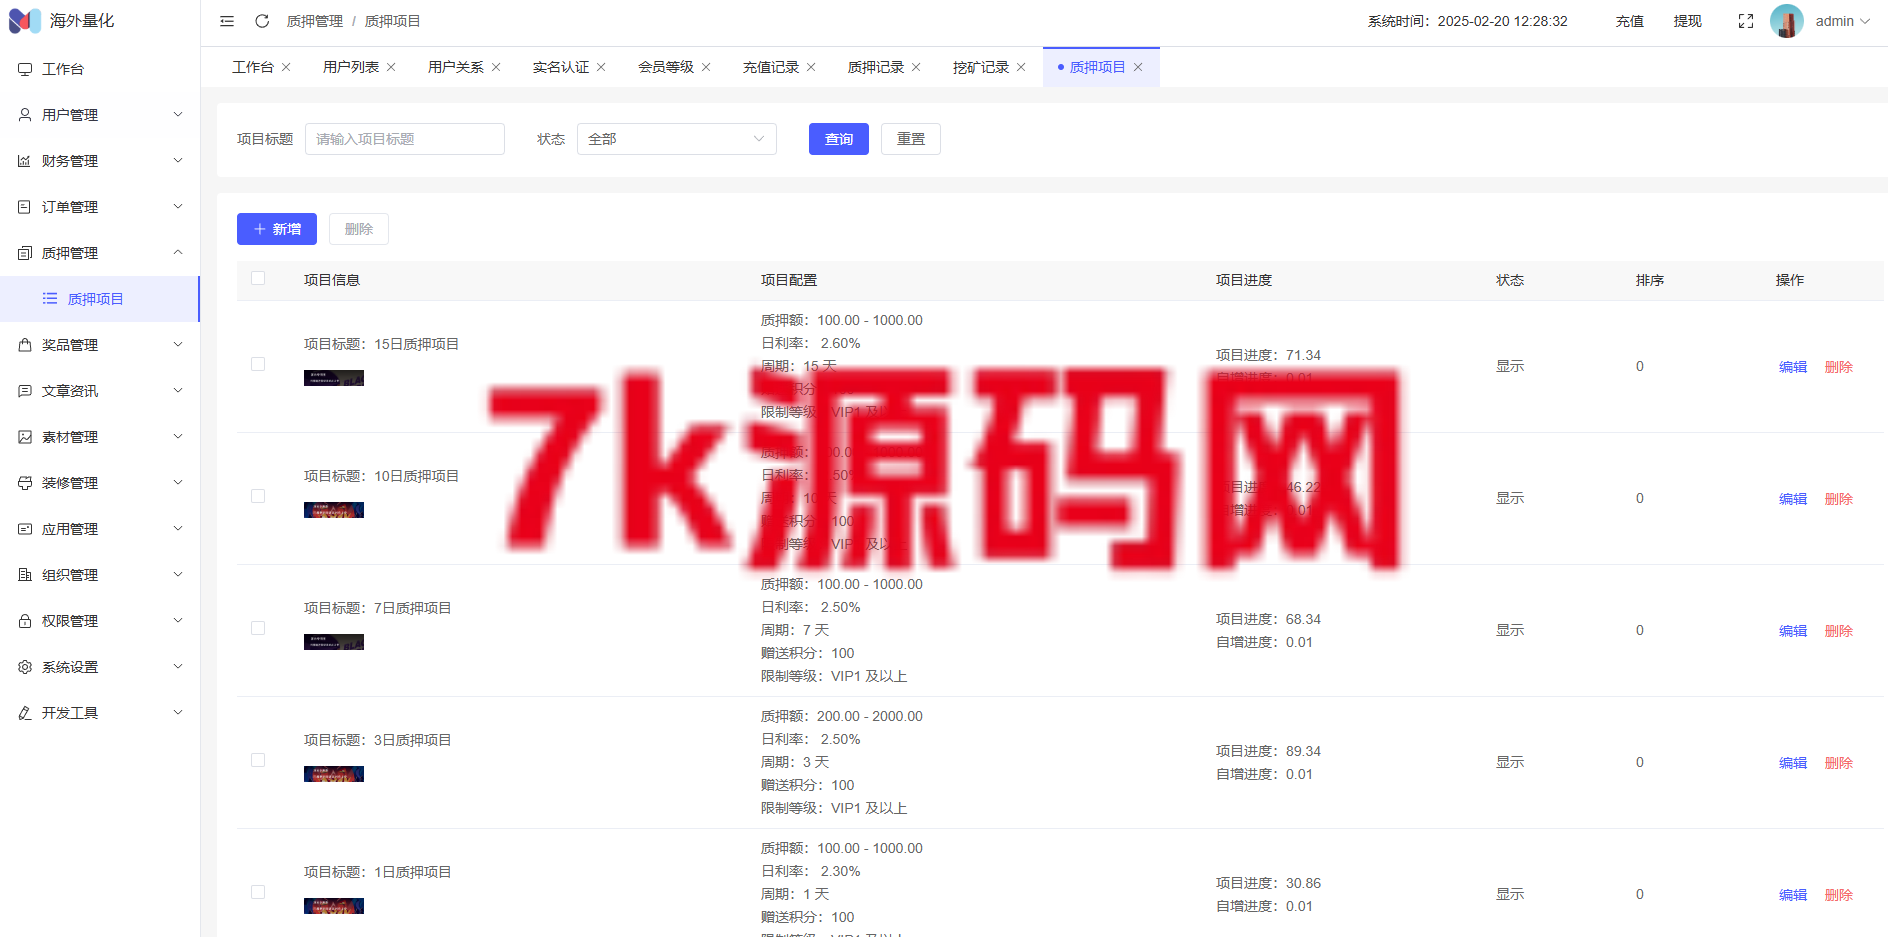Click the 财务管理 chart icon

pos(25,161)
